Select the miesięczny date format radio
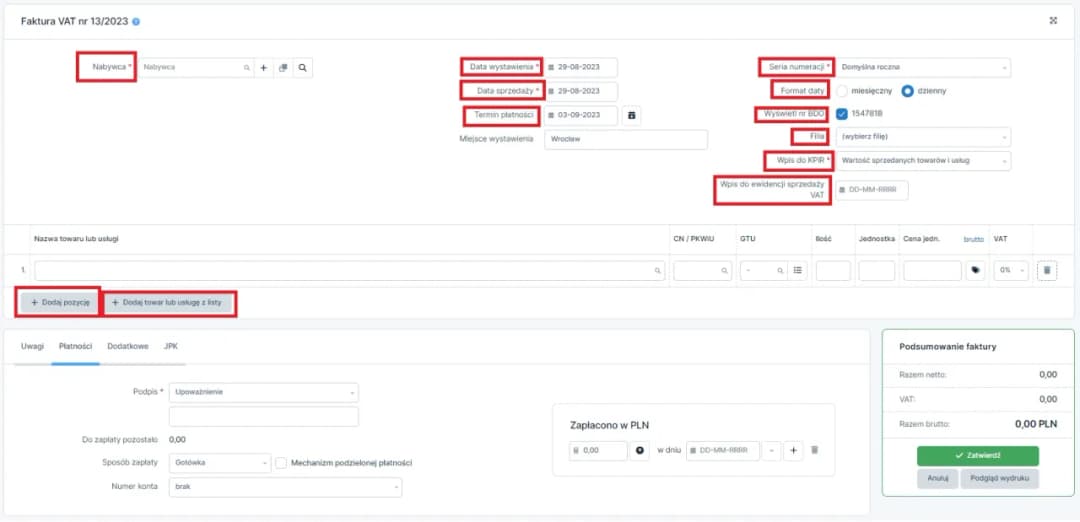The height and width of the screenshot is (522, 1080). pyautogui.click(x=842, y=91)
